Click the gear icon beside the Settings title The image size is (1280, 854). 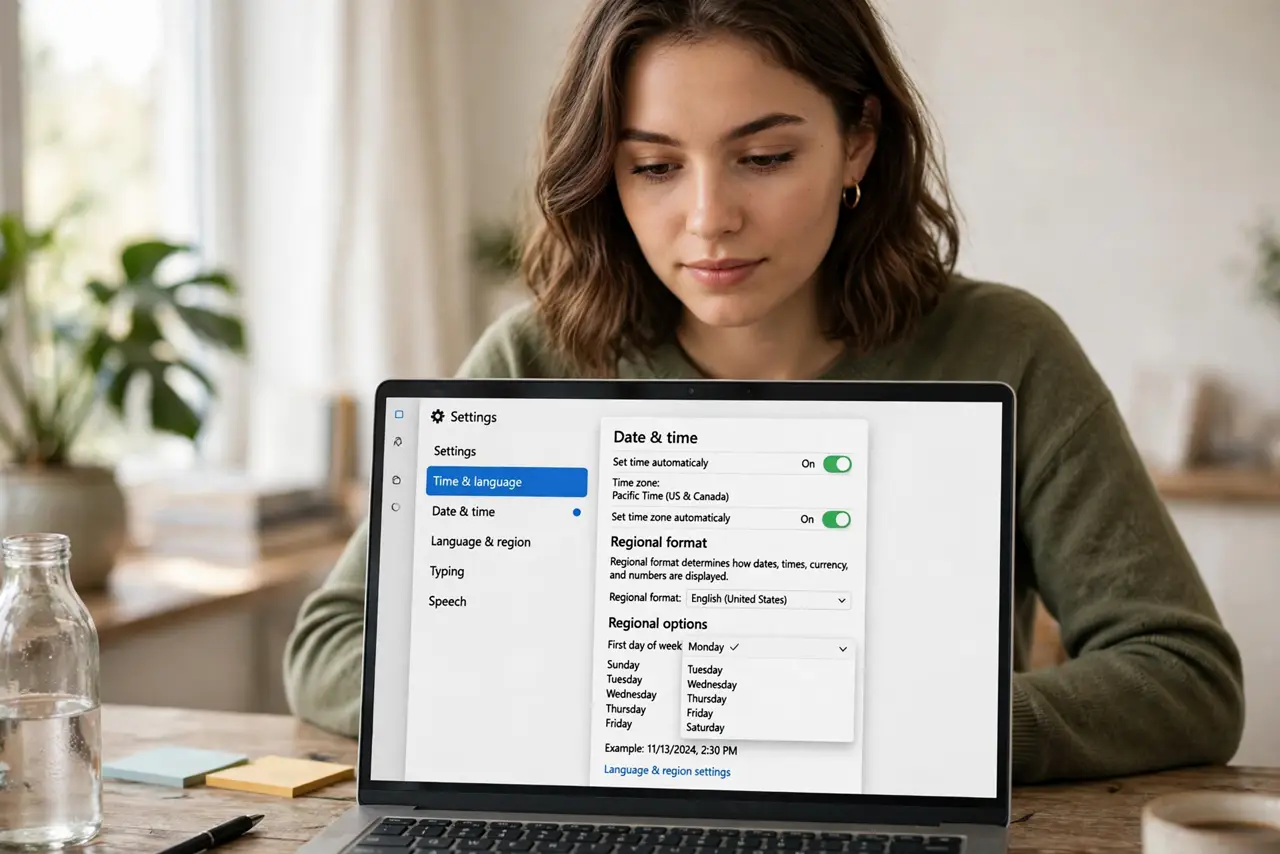[x=437, y=416]
